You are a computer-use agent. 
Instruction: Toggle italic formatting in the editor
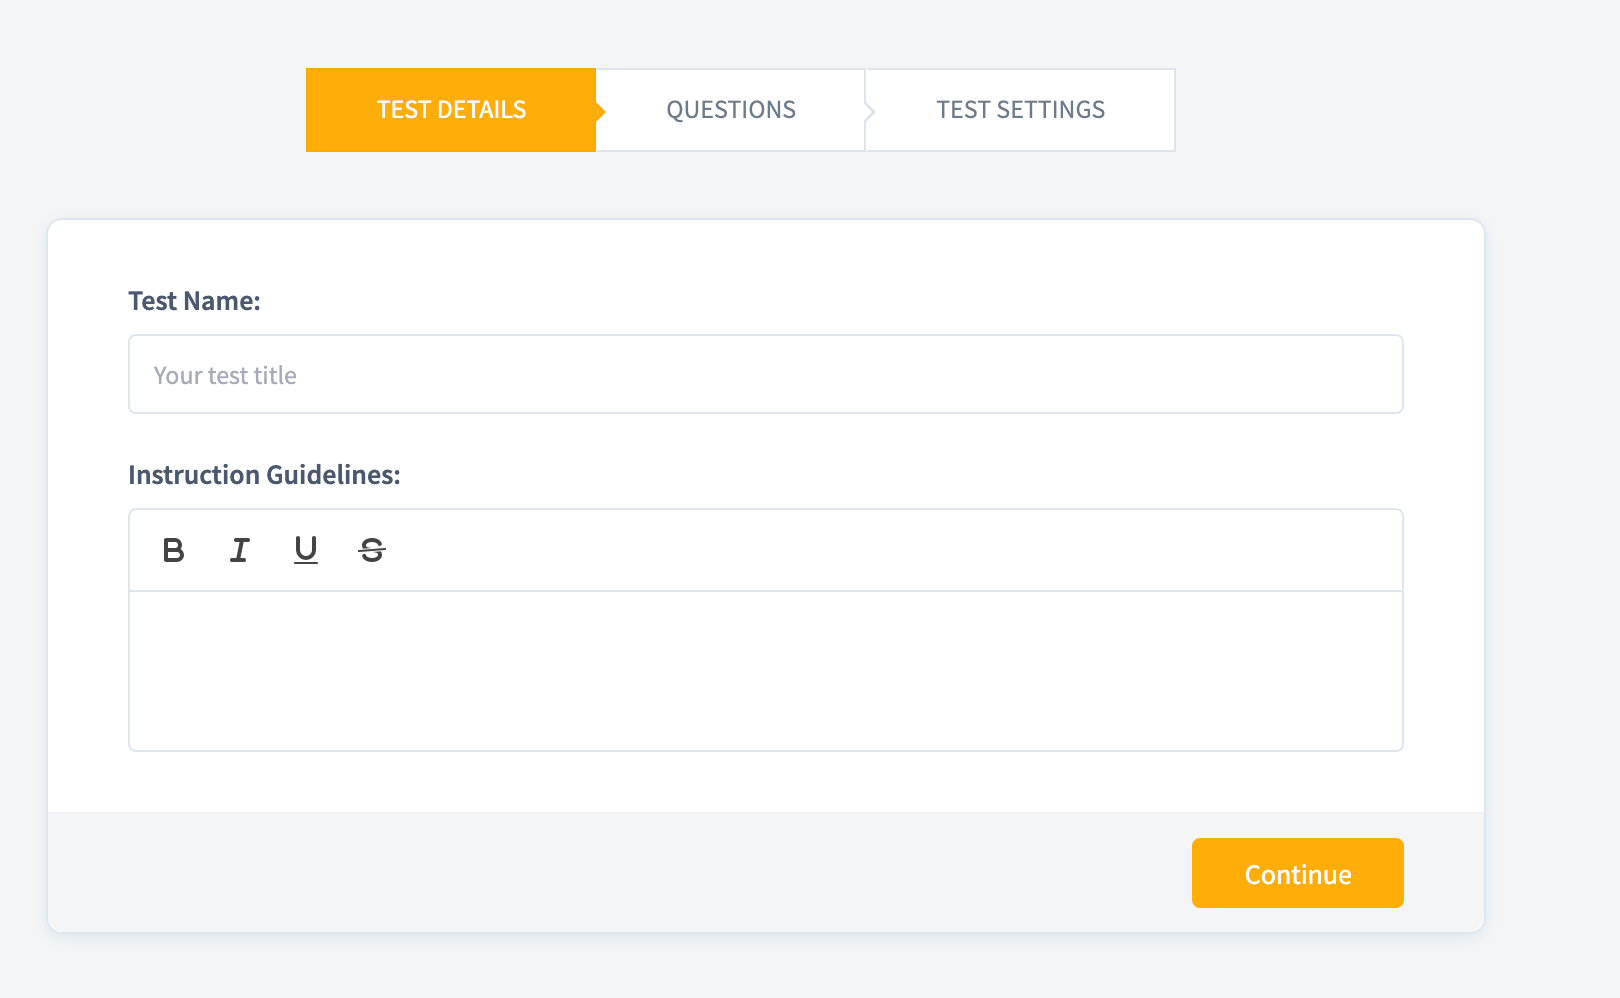click(x=240, y=550)
